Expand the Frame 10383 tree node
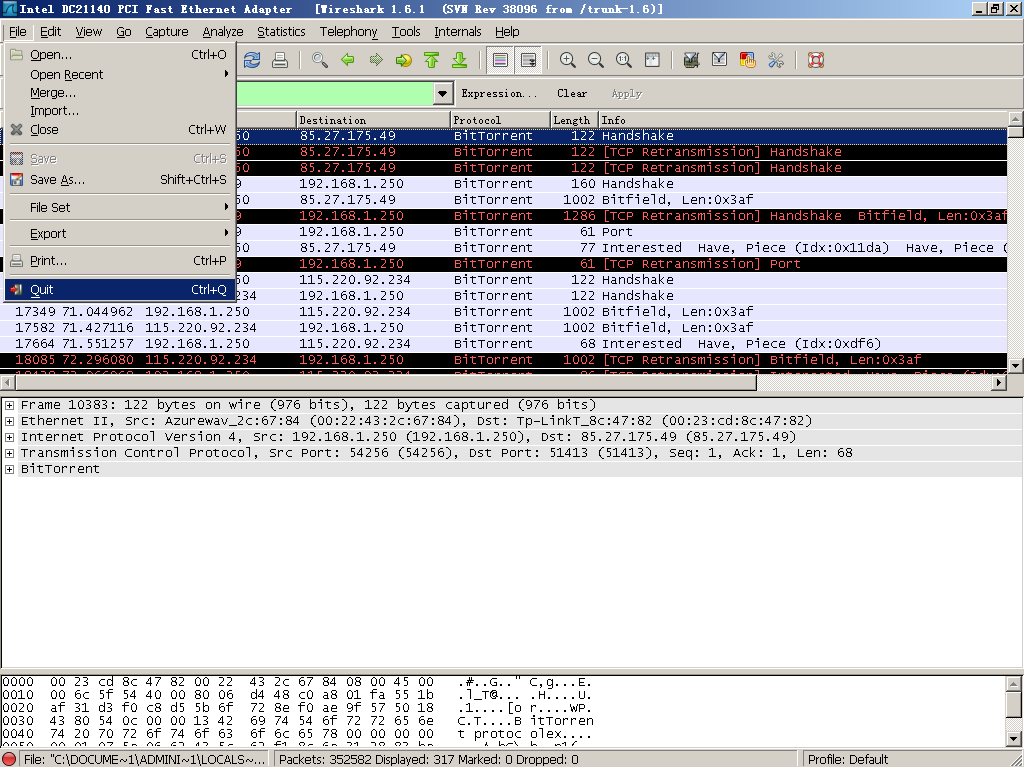1024x768 pixels. click(10, 405)
